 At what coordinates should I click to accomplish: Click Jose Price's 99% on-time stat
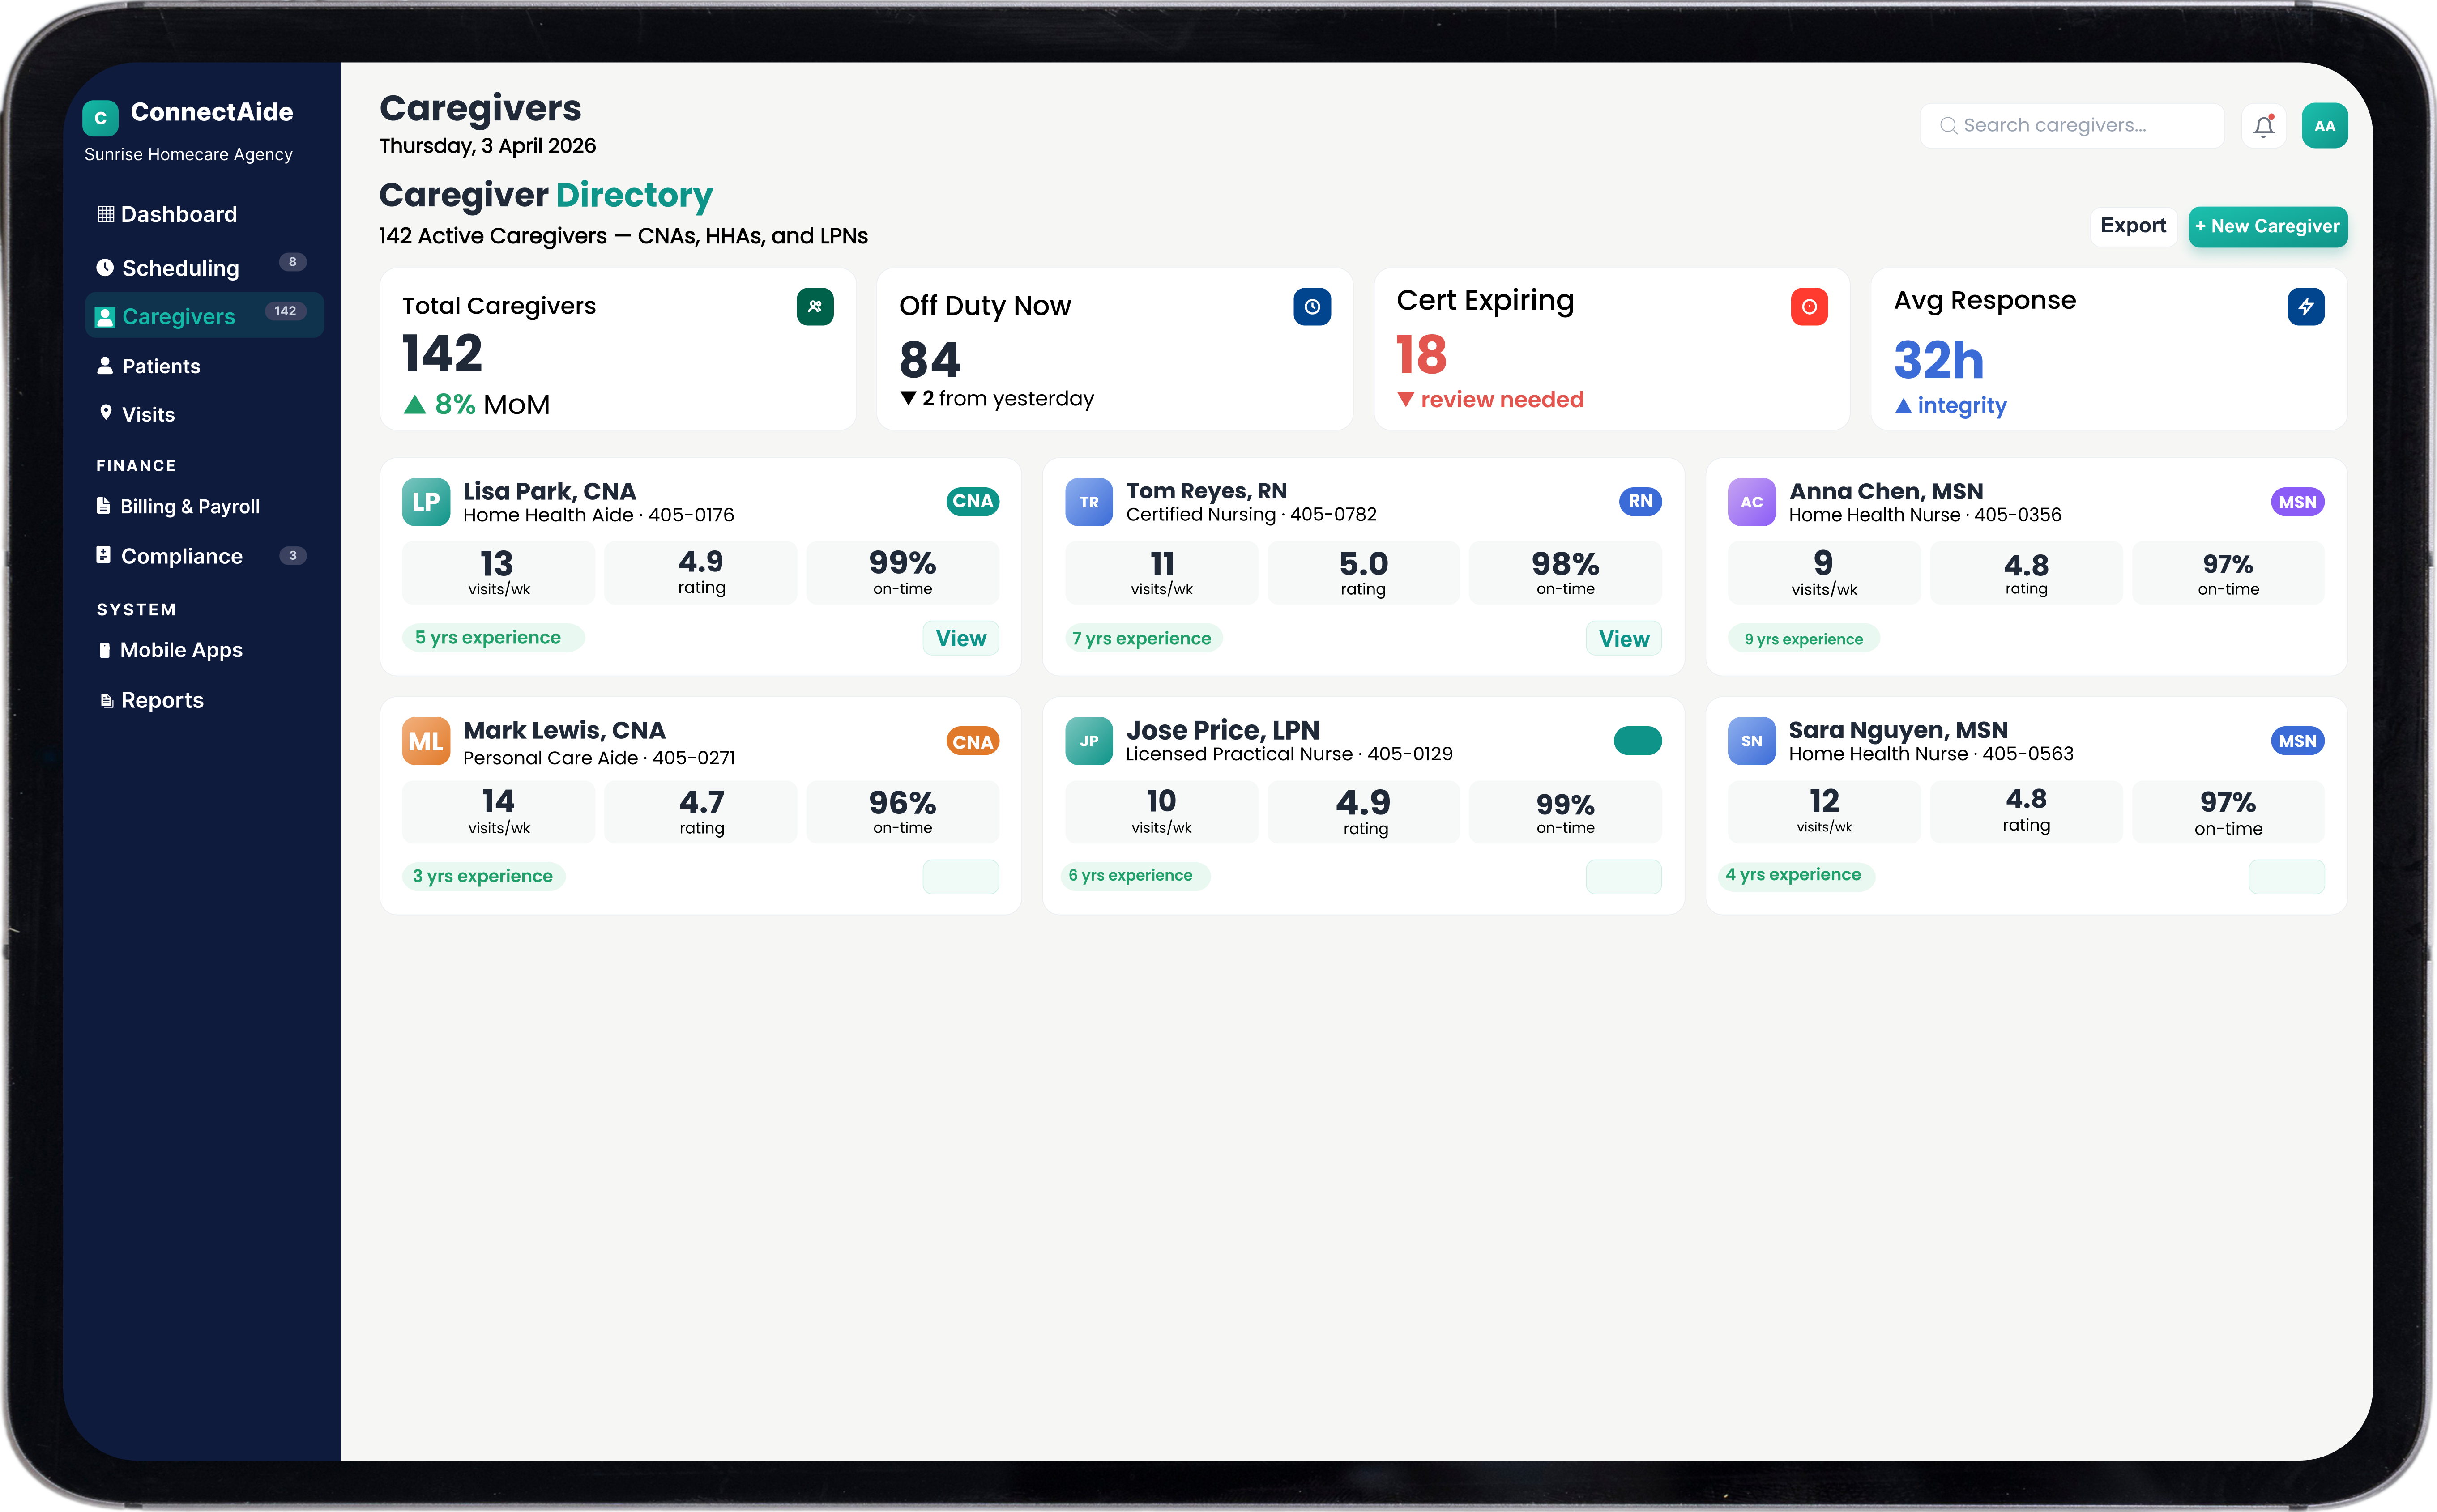(x=1565, y=812)
